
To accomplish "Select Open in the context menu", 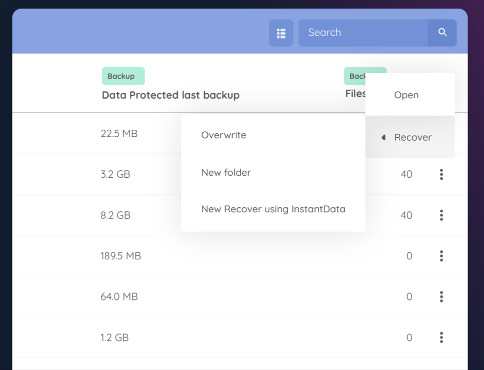I will [410, 95].
